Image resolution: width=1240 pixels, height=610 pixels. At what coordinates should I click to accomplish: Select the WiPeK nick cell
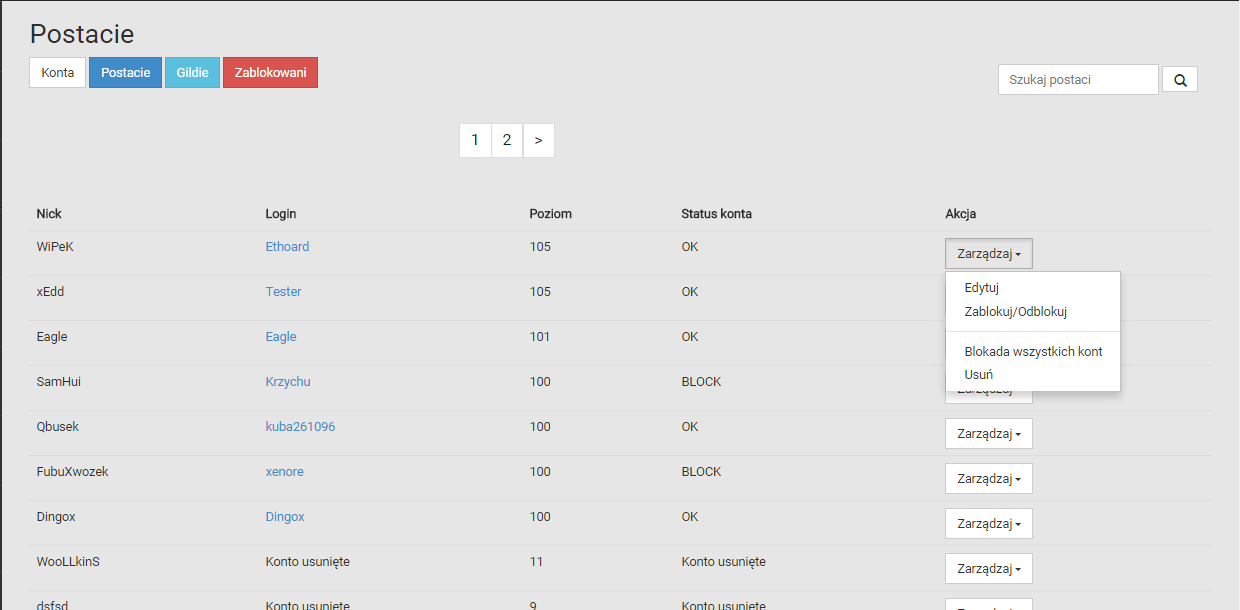[55, 247]
